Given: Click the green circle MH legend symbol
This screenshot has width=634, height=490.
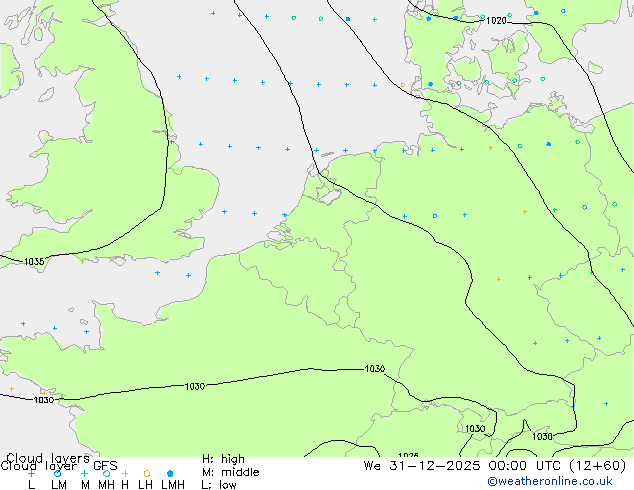Looking at the screenshot, I should 106,473.
